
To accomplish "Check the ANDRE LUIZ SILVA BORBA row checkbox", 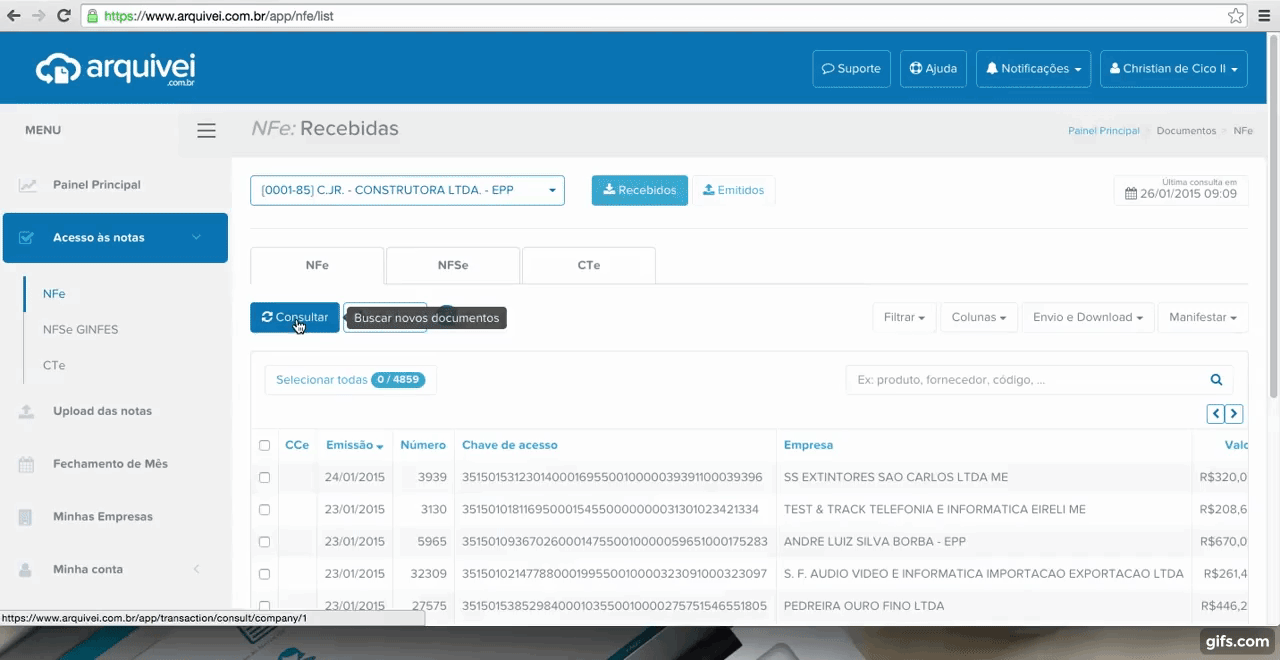I will pyautogui.click(x=264, y=541).
